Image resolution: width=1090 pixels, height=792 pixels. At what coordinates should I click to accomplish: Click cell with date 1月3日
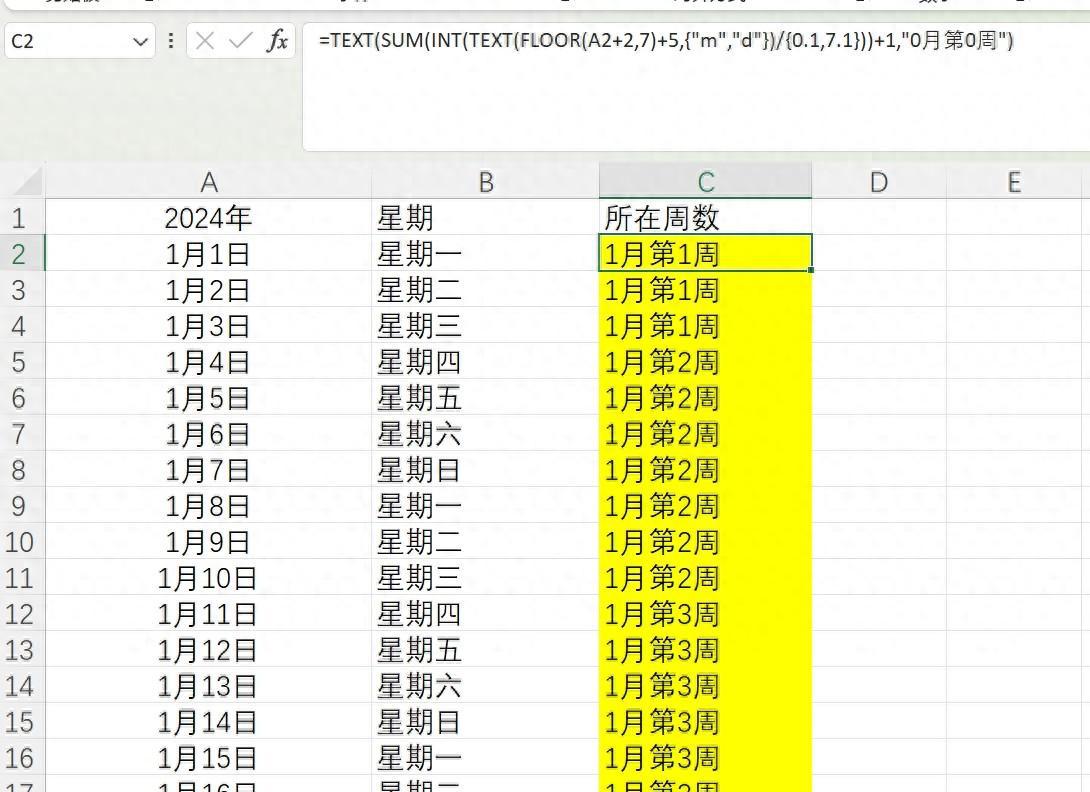click(x=209, y=326)
